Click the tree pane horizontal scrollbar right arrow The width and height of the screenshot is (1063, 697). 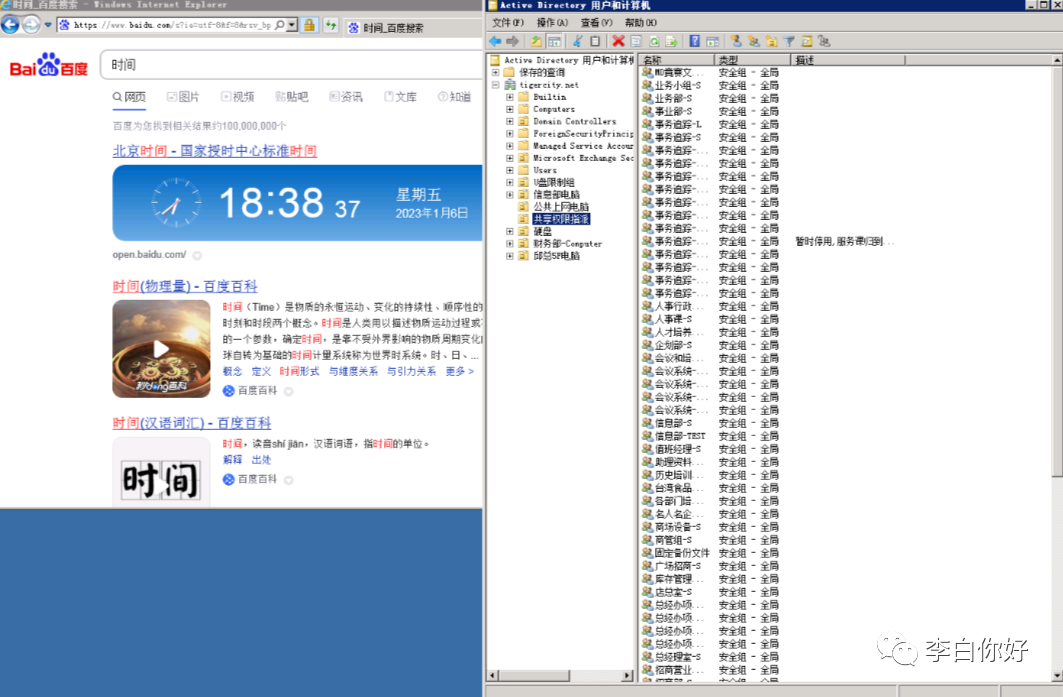[628, 675]
